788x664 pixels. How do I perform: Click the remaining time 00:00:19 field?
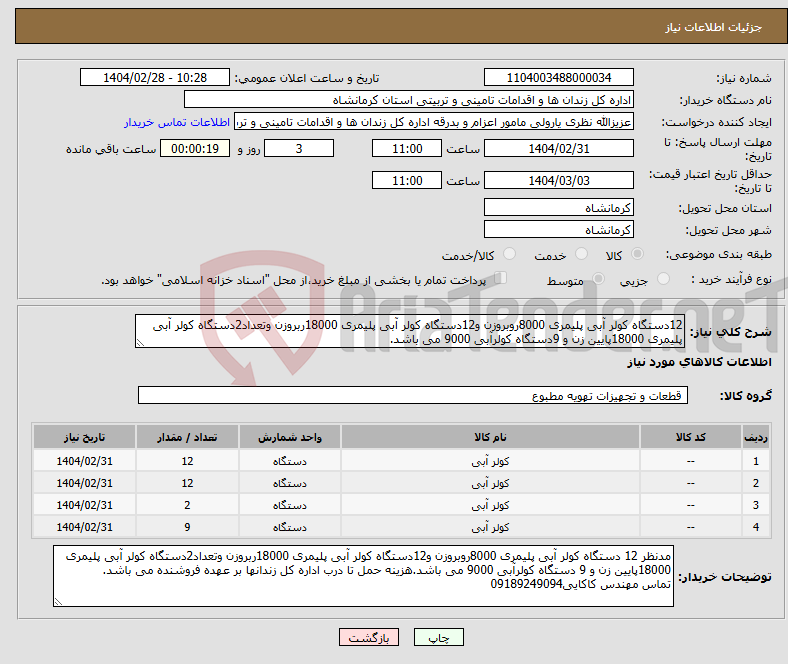click(x=195, y=148)
